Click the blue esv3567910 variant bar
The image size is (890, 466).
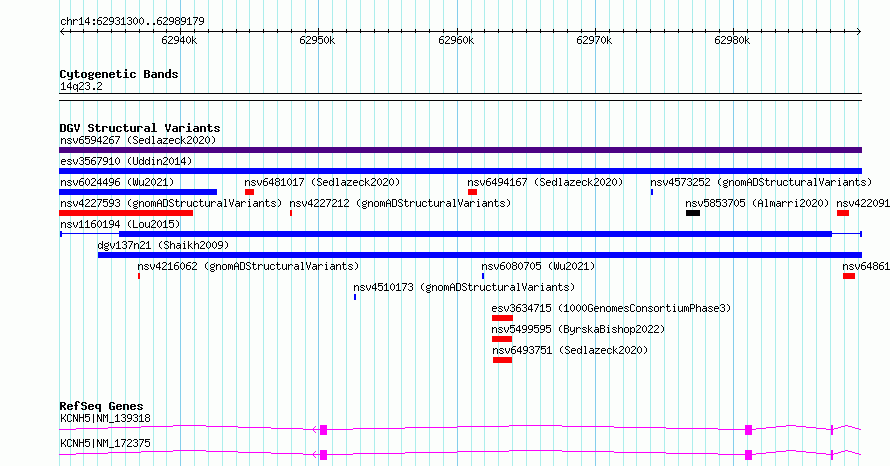click(x=460, y=171)
